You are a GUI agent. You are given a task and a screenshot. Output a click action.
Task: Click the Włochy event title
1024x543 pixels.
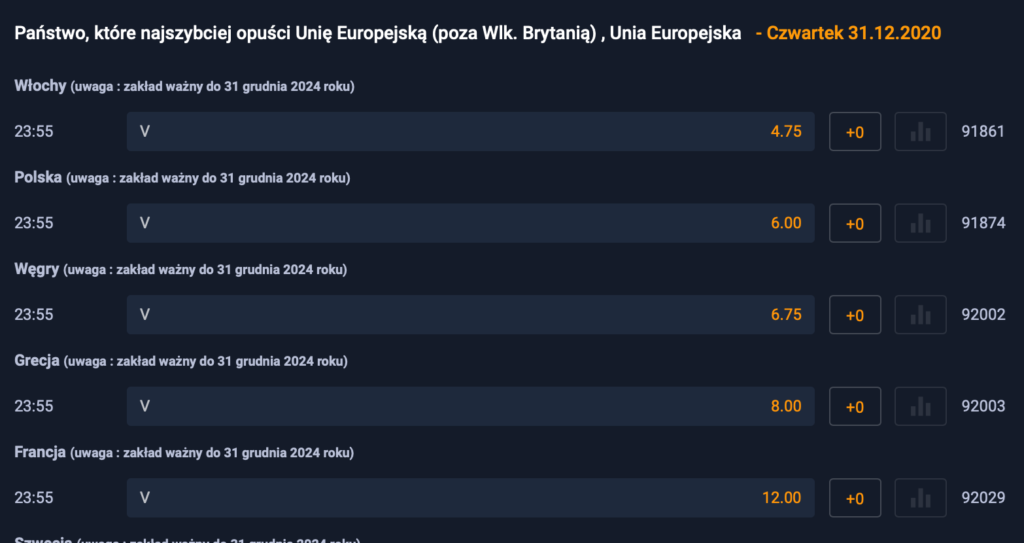coord(40,86)
